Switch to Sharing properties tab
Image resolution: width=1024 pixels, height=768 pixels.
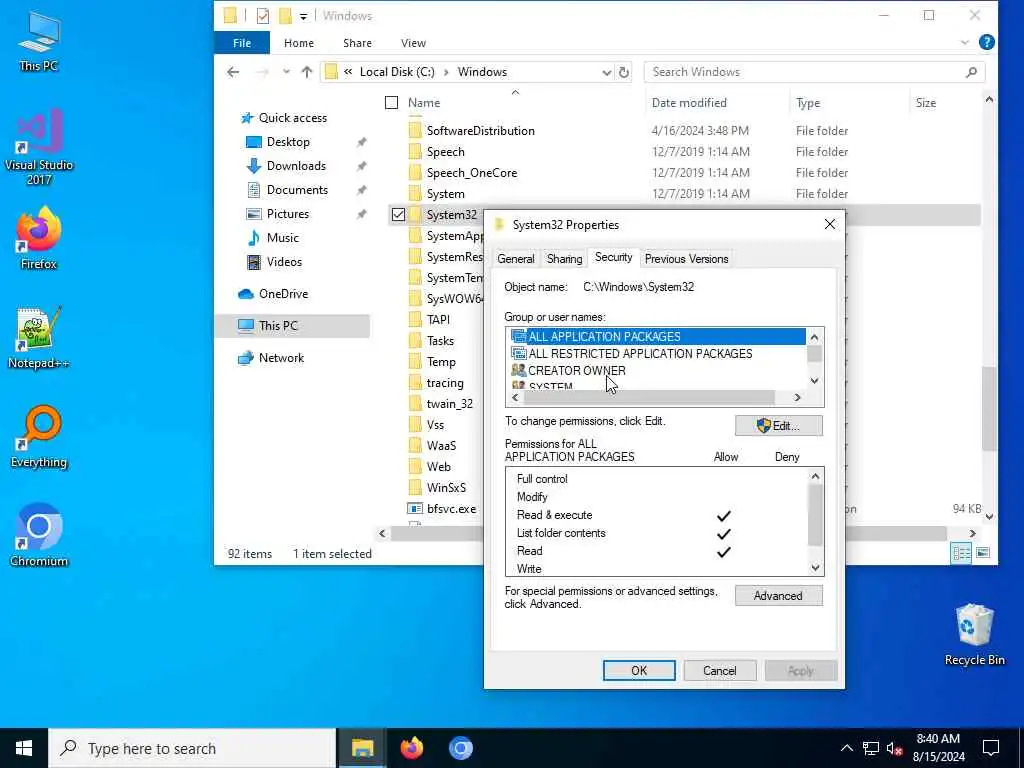564,259
